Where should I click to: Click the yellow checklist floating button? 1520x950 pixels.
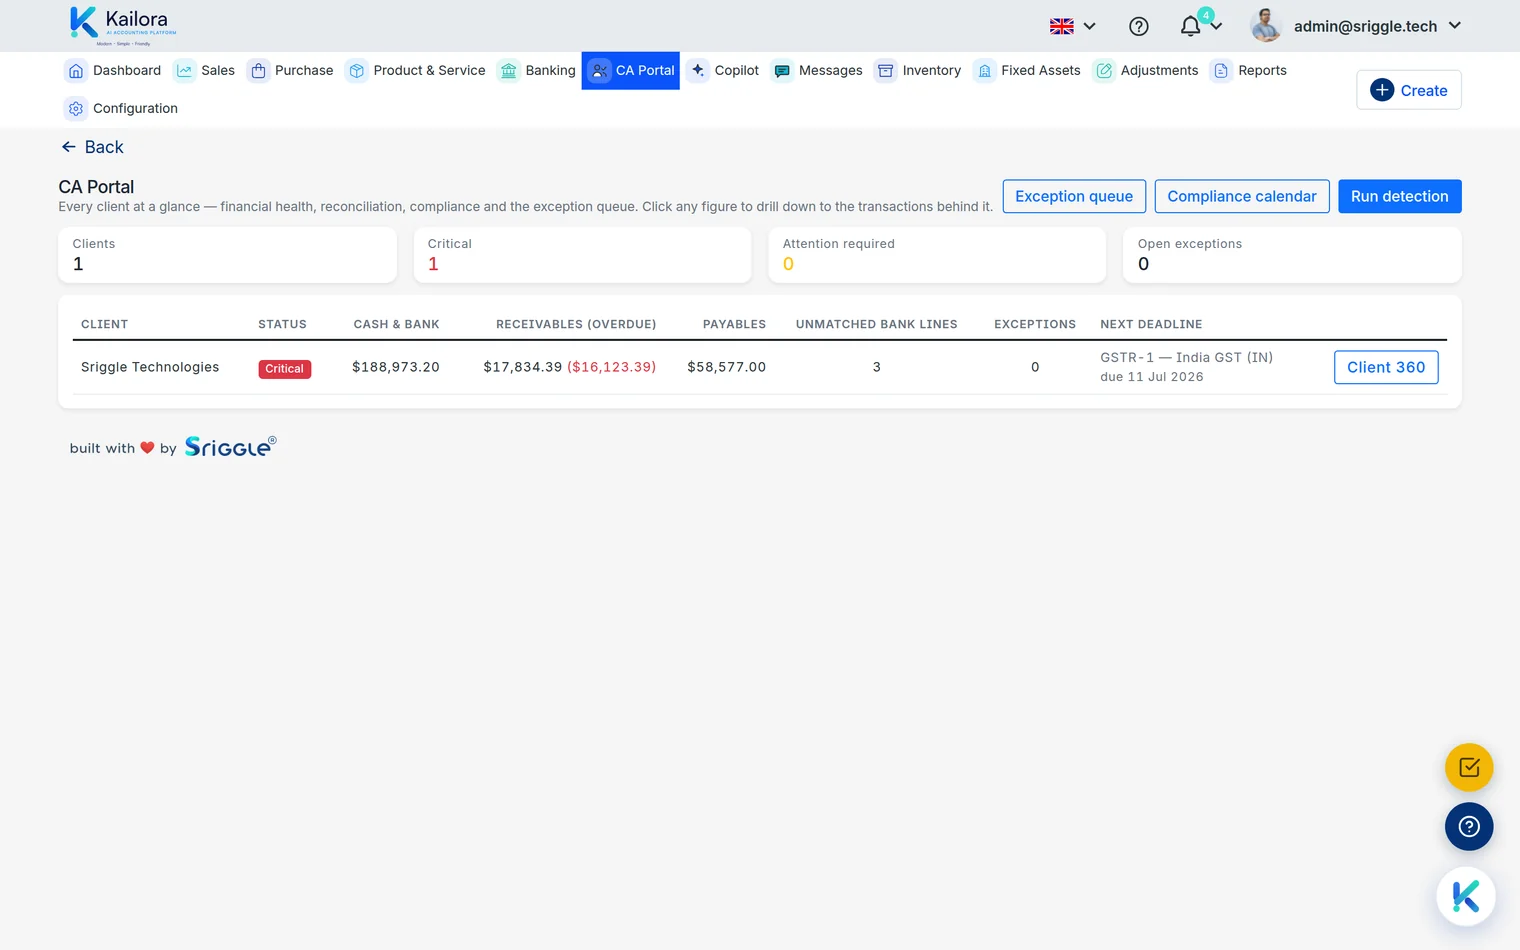[x=1469, y=768]
